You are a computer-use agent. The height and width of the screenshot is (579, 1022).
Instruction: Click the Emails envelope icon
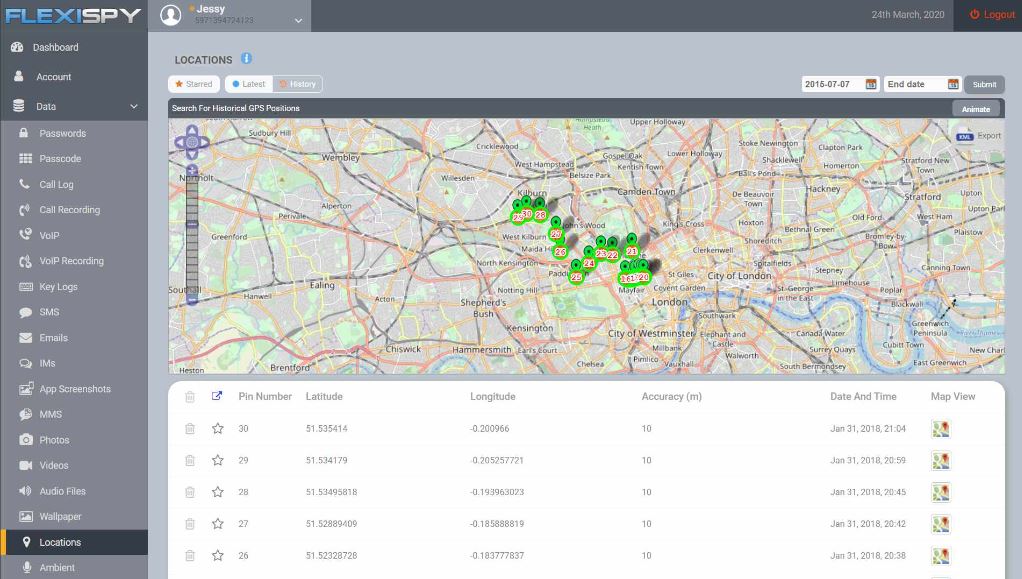tap(25, 338)
